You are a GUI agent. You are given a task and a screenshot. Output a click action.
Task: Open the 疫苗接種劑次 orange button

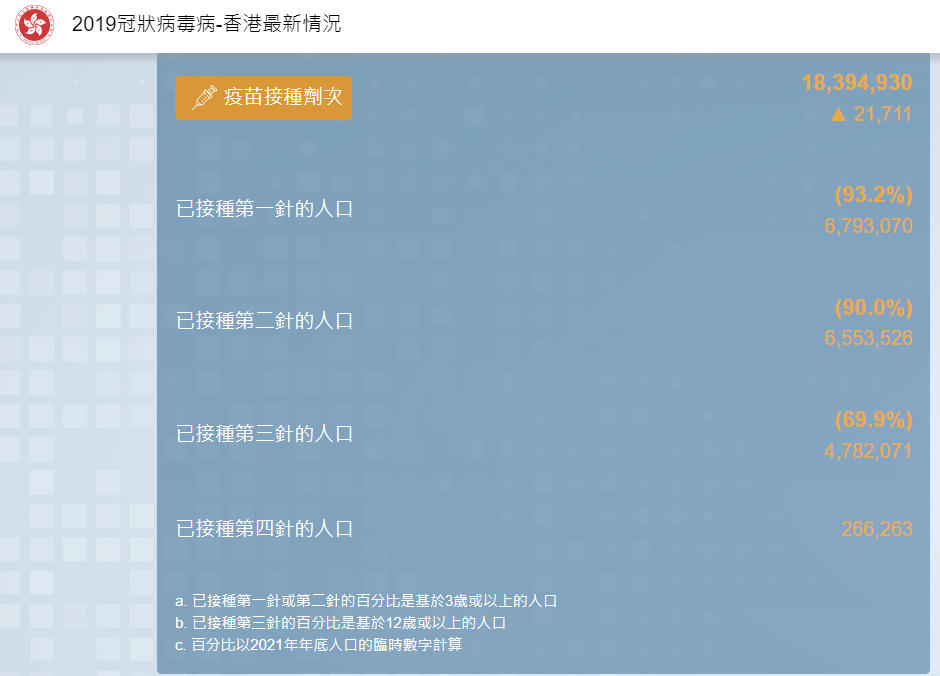[x=264, y=97]
